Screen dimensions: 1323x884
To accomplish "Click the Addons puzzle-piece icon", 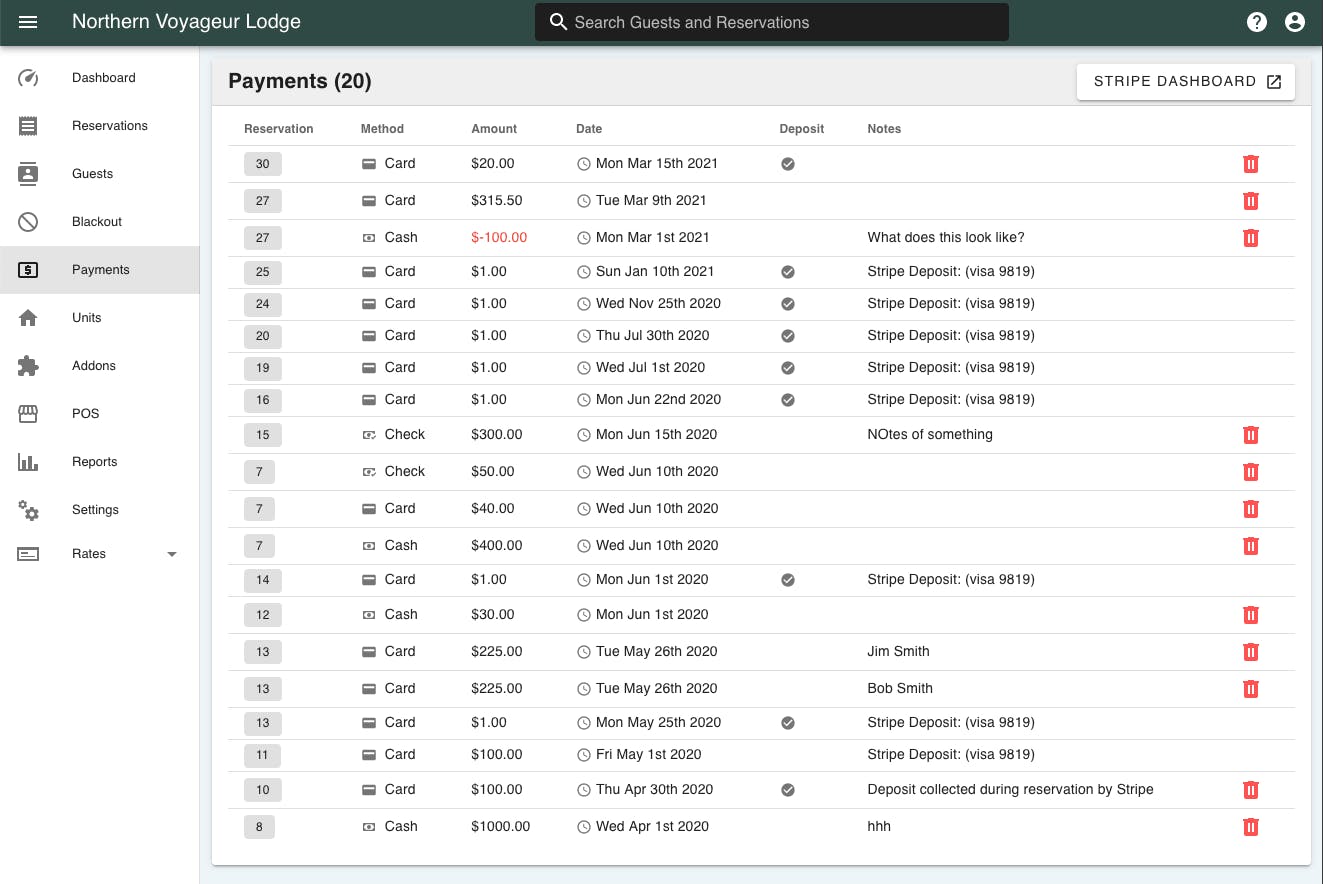I will [28, 365].
